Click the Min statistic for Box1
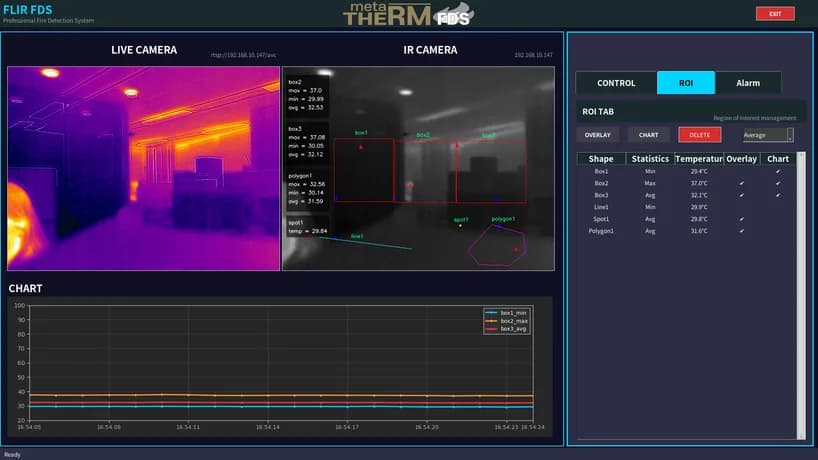This screenshot has height=460, width=818. pyautogui.click(x=650, y=171)
